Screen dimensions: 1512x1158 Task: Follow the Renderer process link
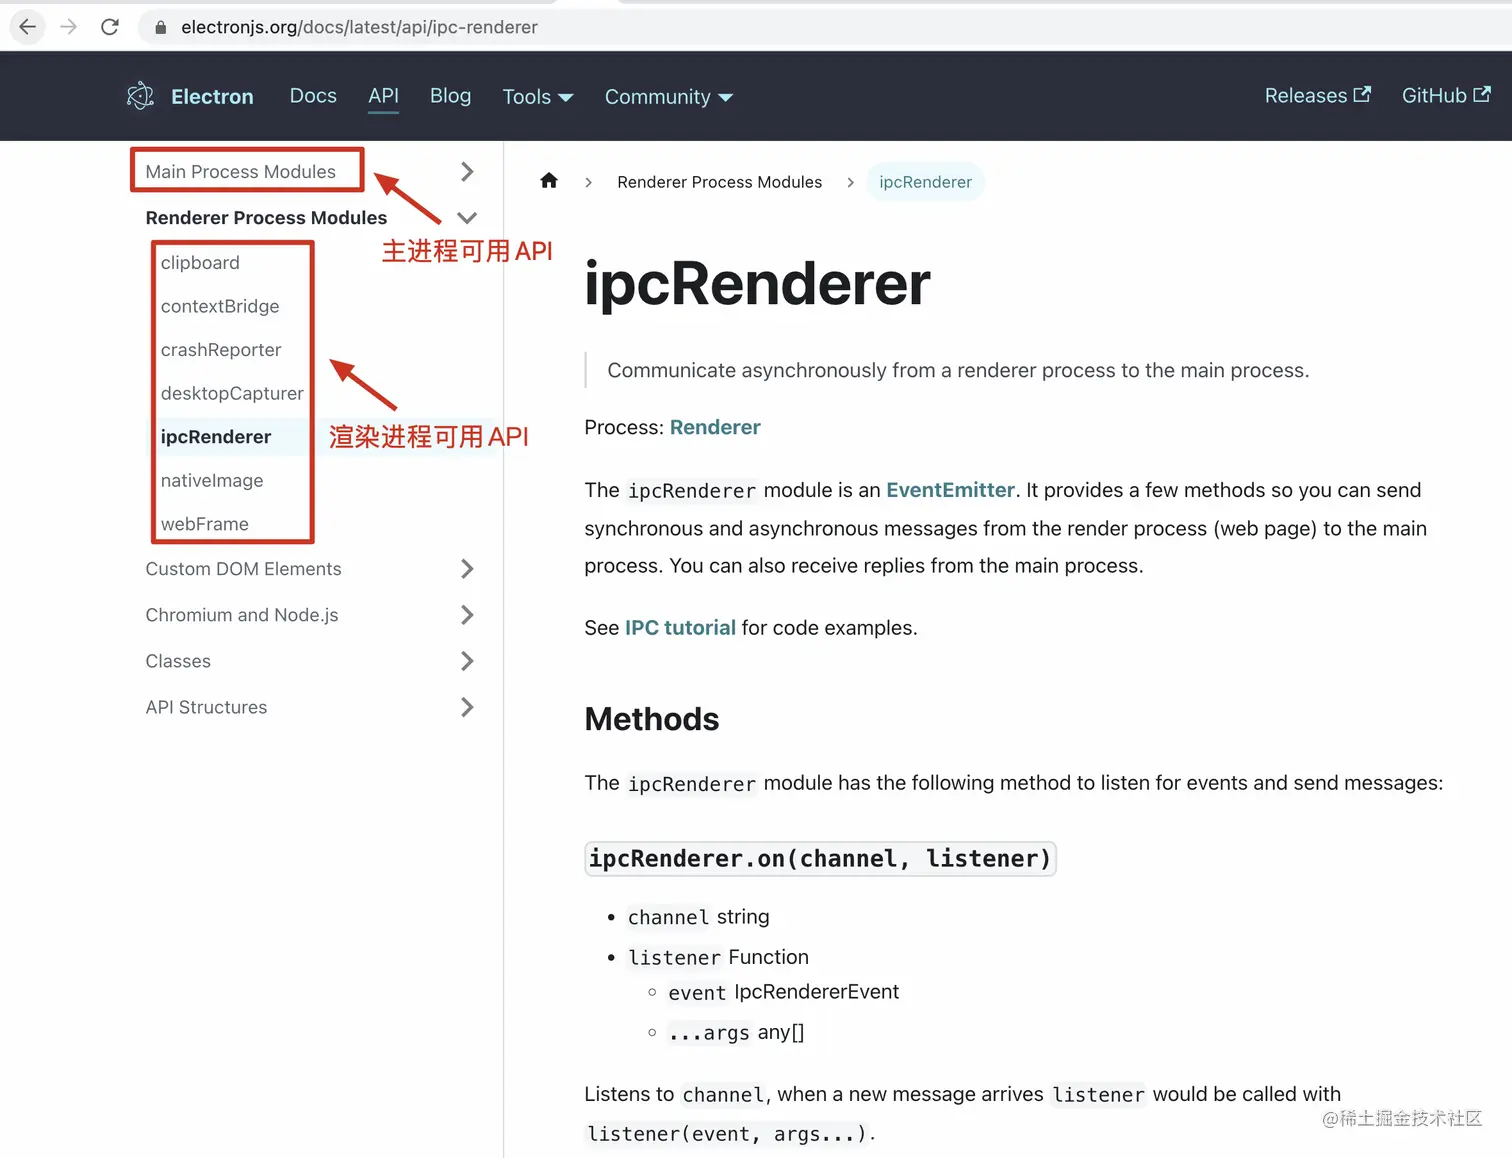point(715,427)
